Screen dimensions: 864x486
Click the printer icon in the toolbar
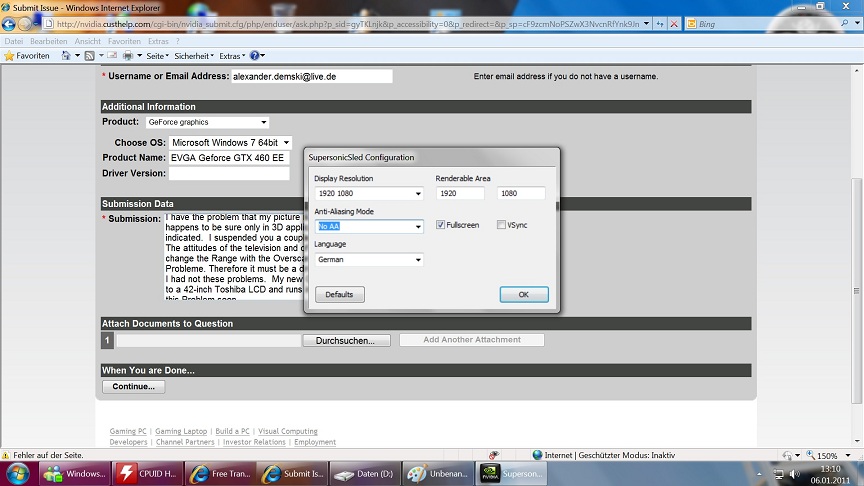coord(128,56)
